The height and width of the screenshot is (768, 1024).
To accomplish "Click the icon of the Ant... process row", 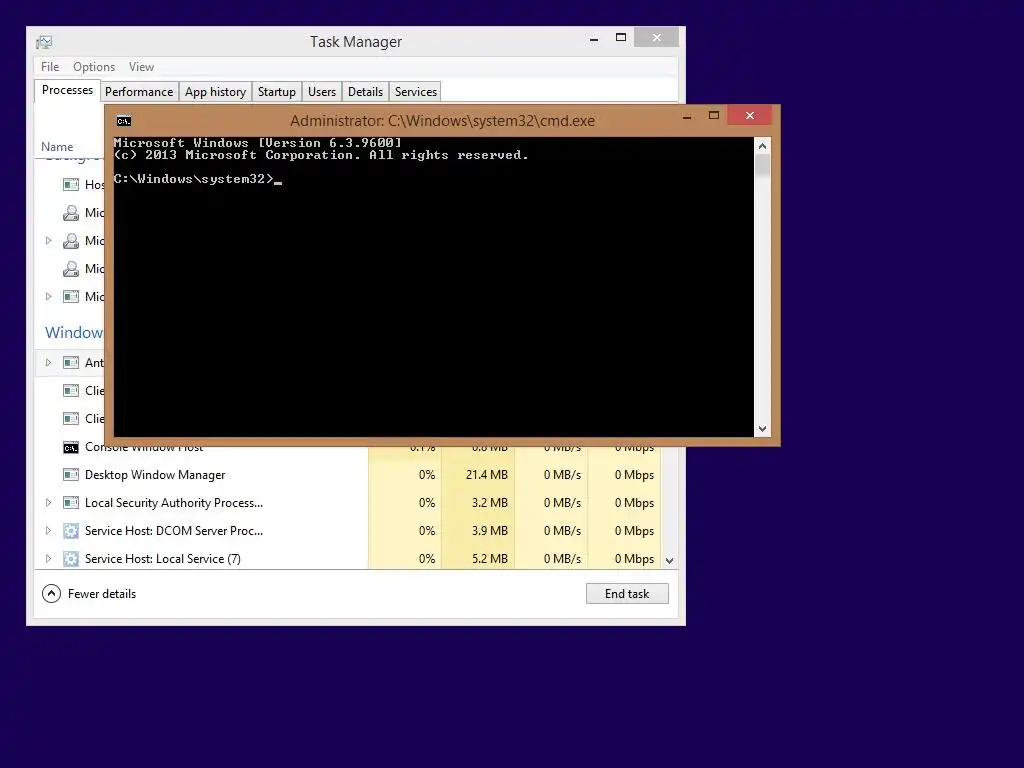I will [x=71, y=362].
